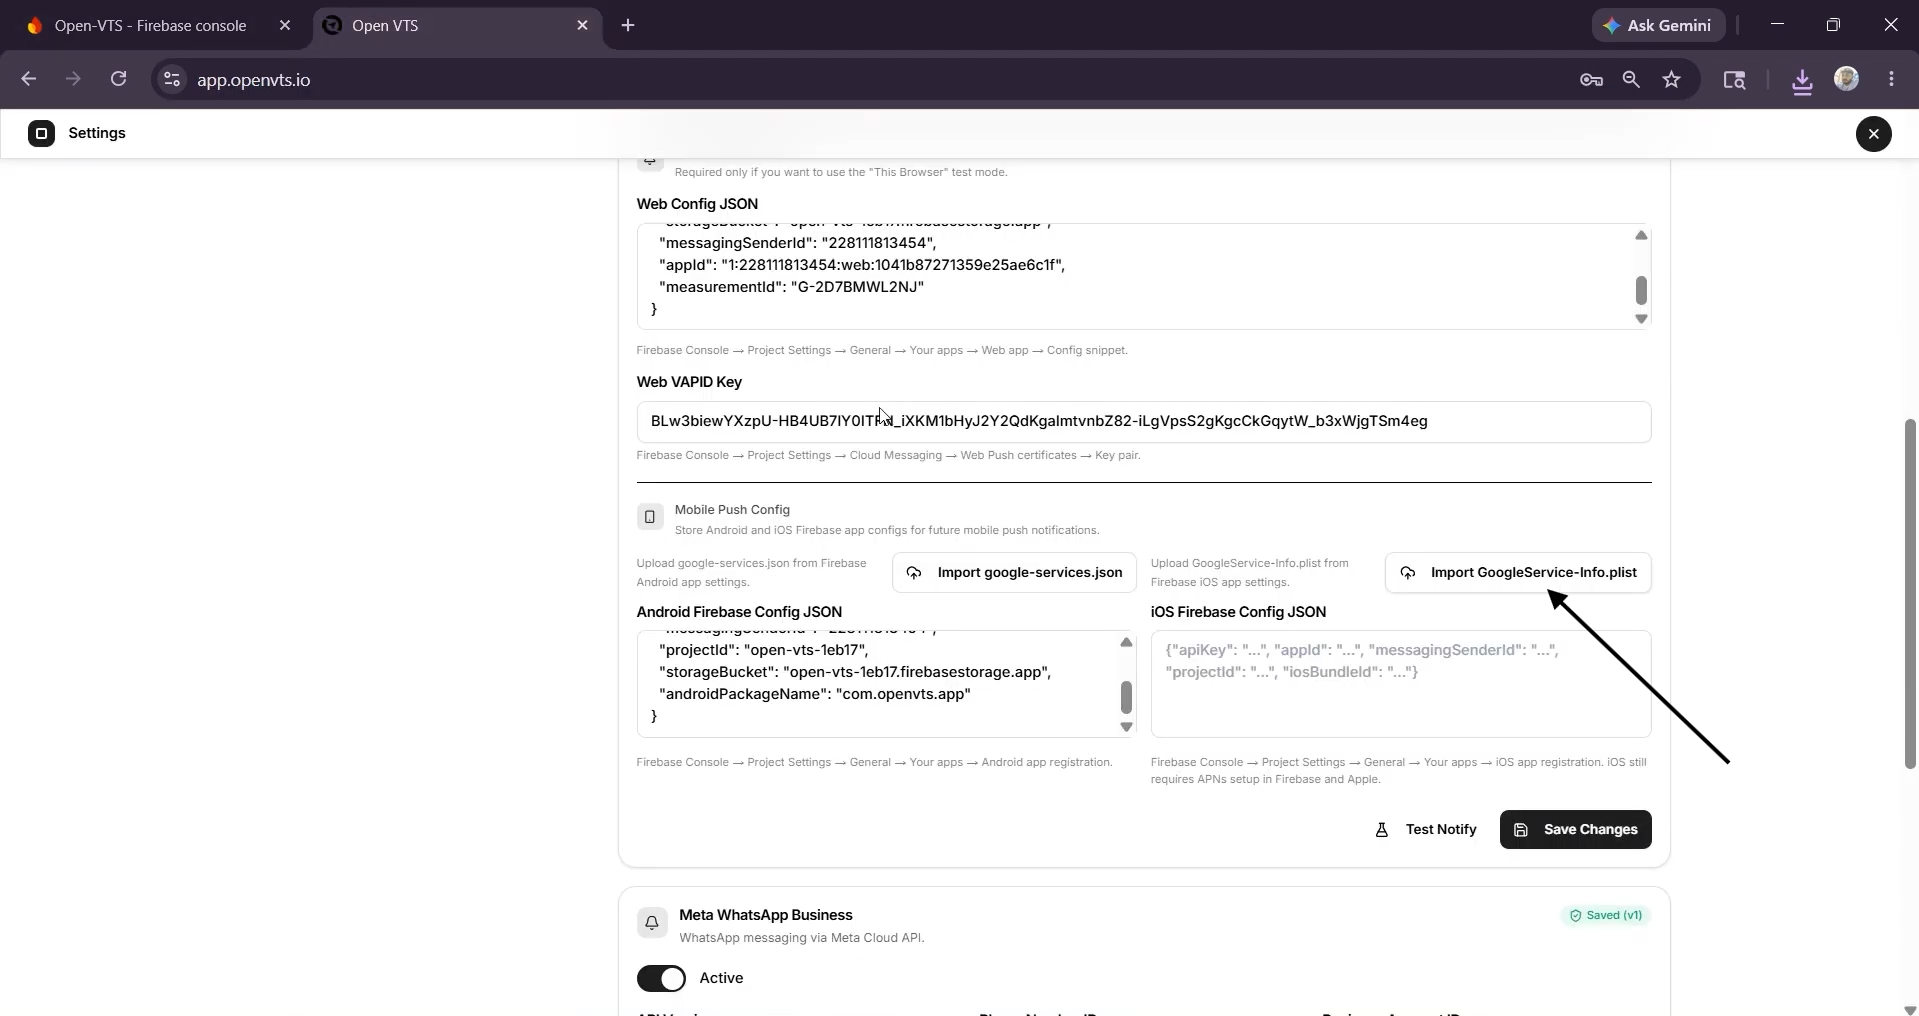This screenshot has width=1919, height=1016.
Task: Click into the Web VAPID Key field
Action: 1143,422
